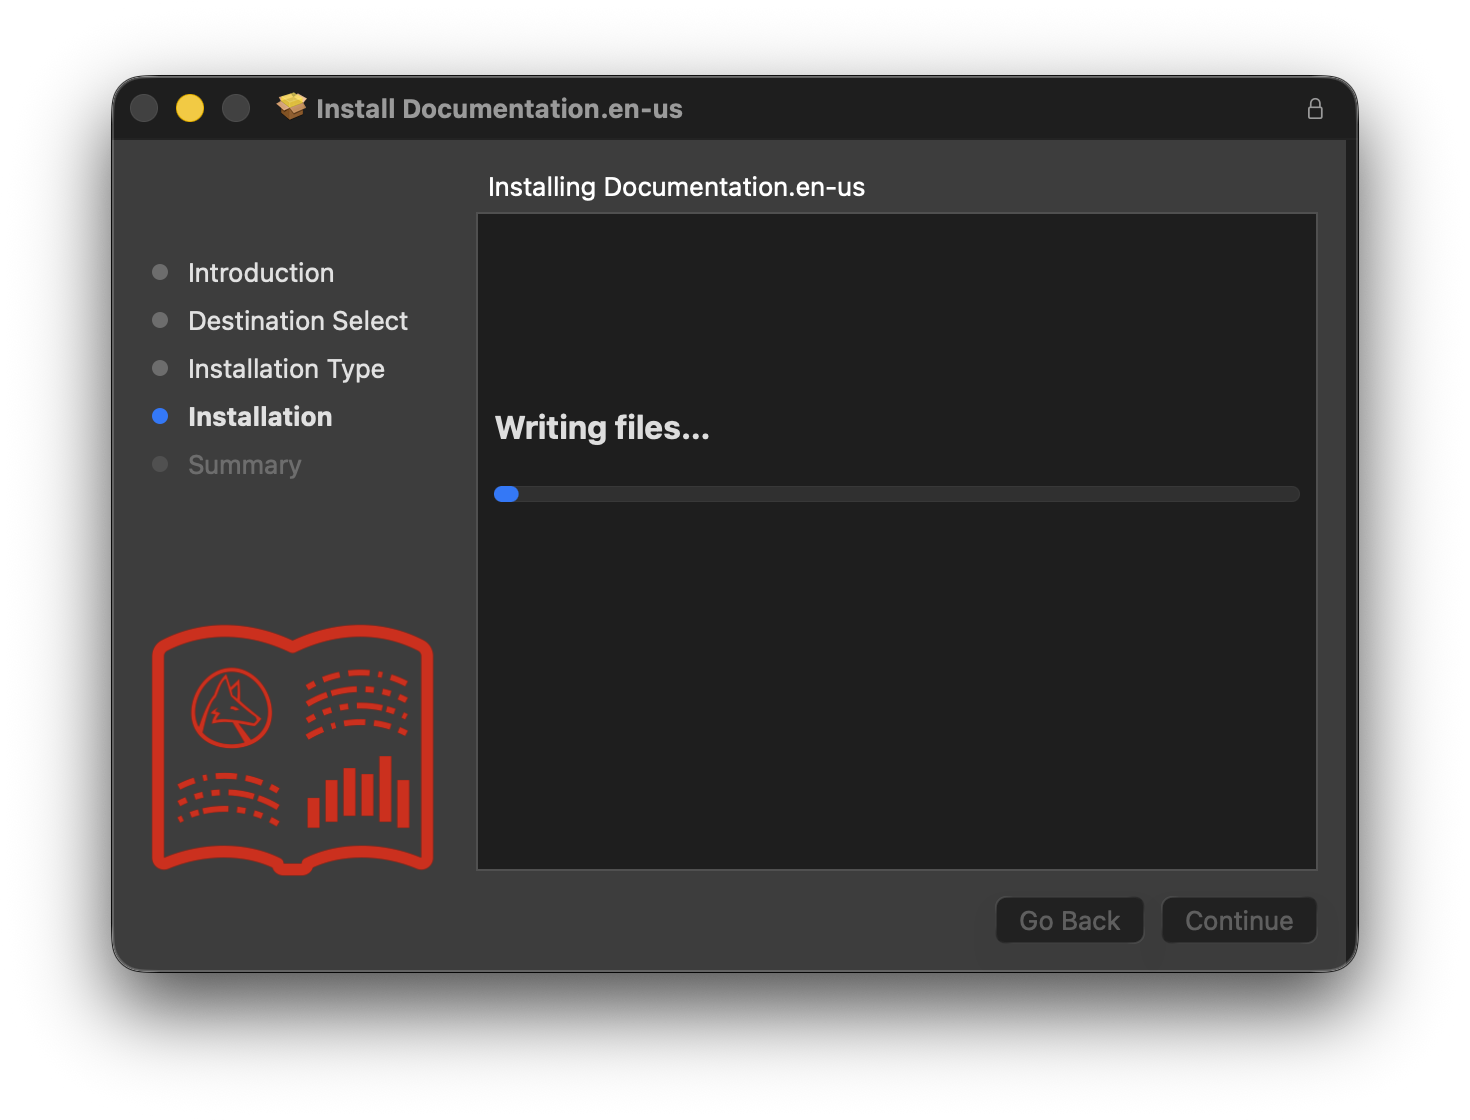Image resolution: width=1470 pixels, height=1120 pixels.
Task: Click the blue bullet next to Installation
Action: 160,416
